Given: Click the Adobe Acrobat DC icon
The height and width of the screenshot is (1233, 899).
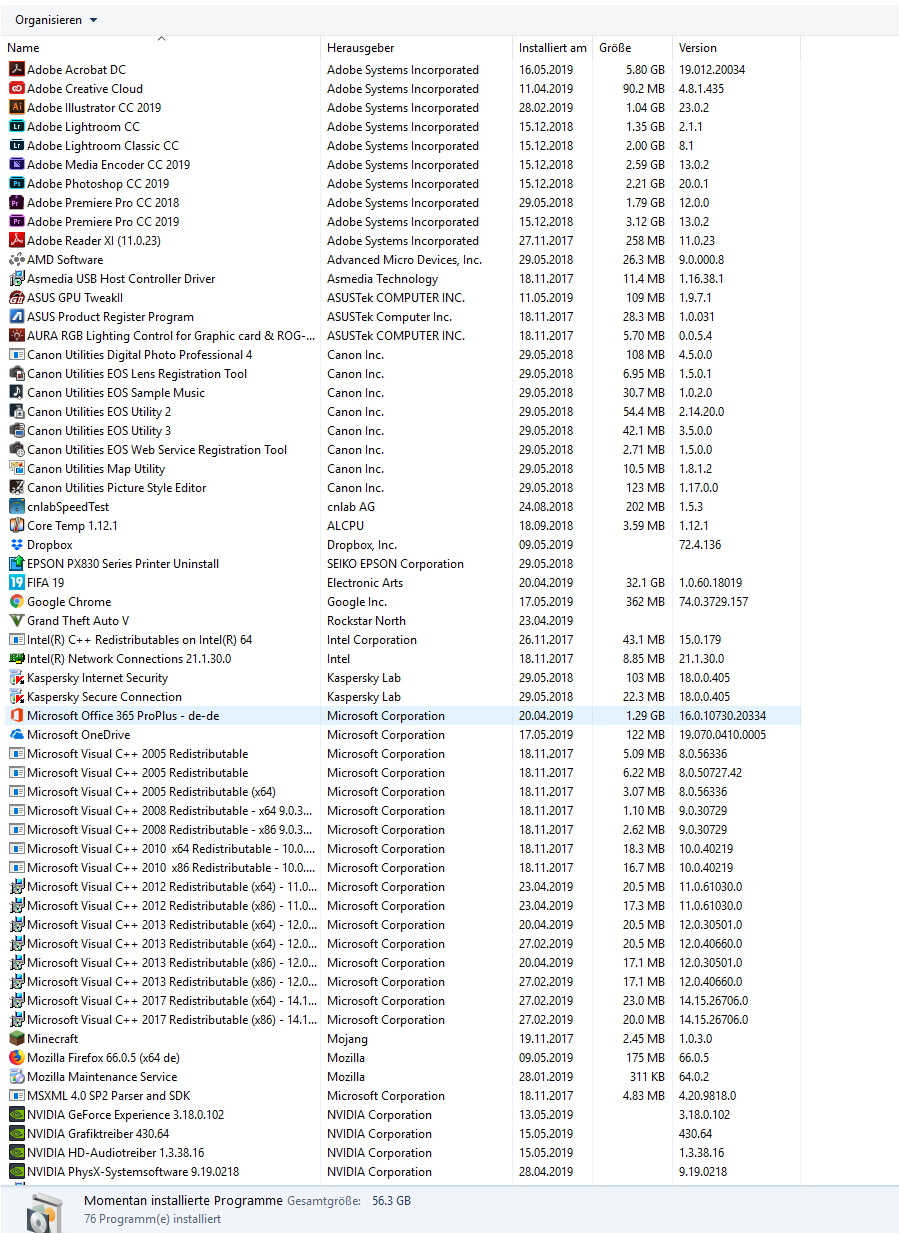Looking at the screenshot, I should click(x=17, y=70).
